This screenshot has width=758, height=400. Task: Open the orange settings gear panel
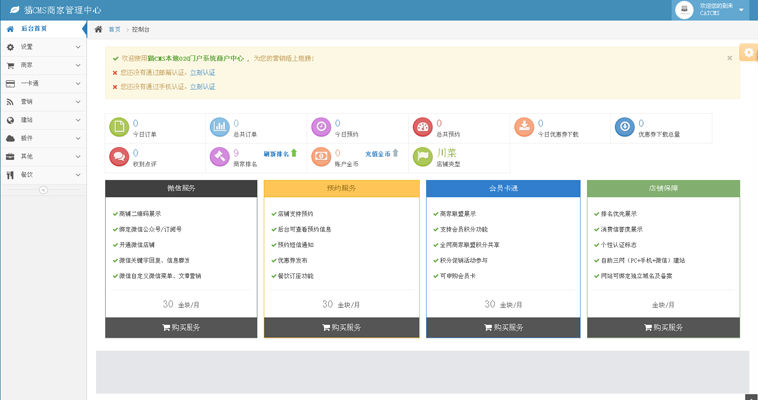[749, 53]
